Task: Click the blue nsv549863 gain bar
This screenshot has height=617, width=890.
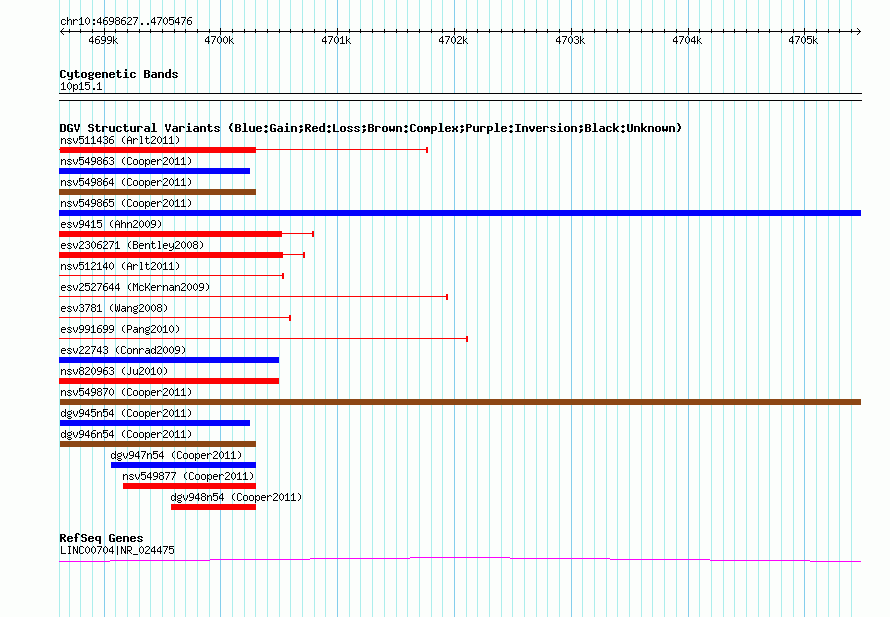Action: pyautogui.click(x=154, y=171)
